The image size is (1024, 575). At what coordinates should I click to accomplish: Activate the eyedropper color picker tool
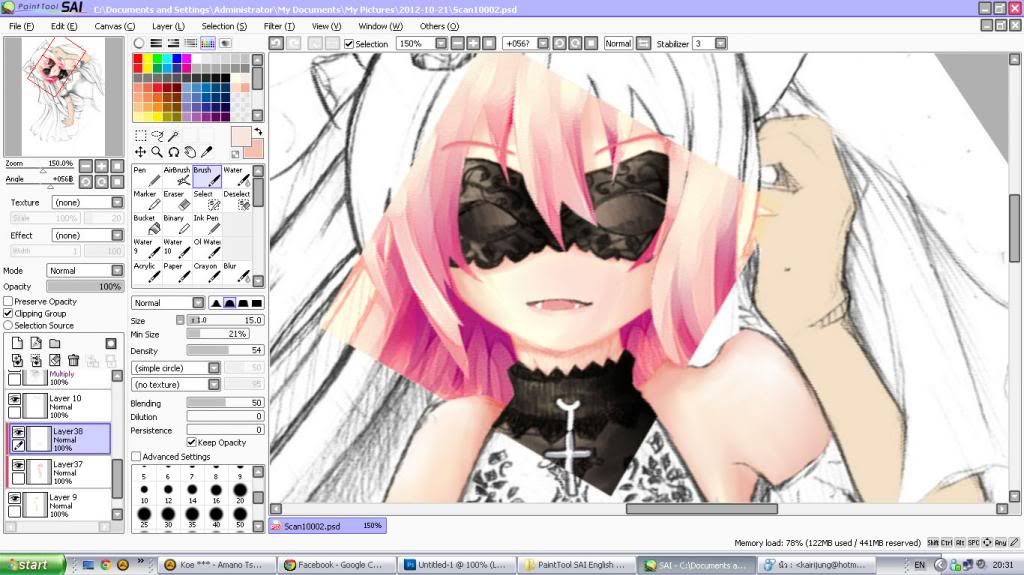pos(206,152)
